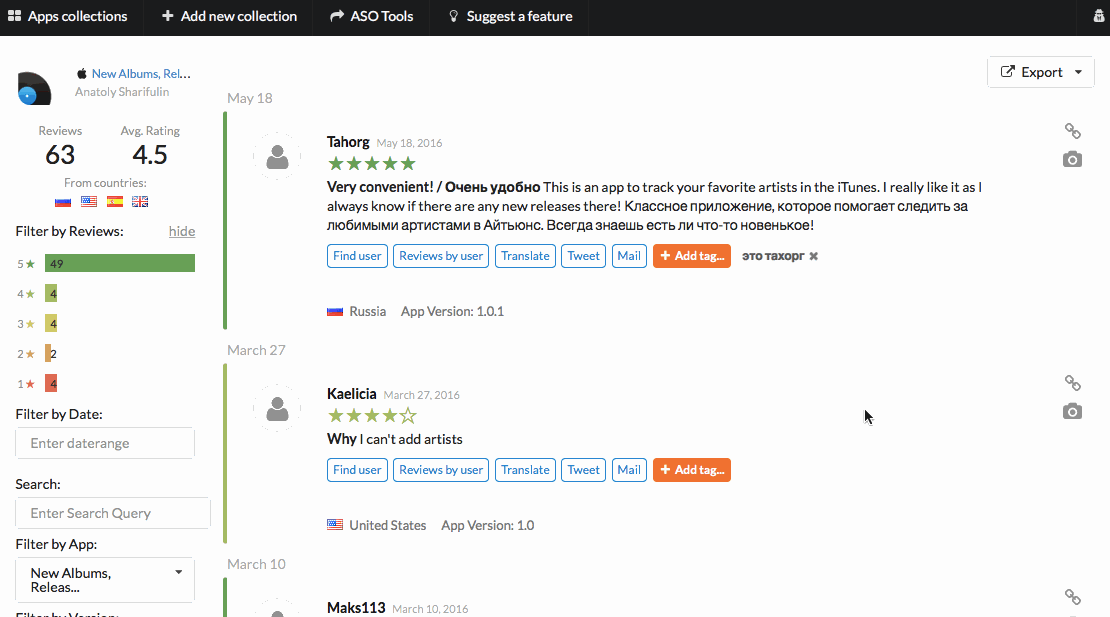The width and height of the screenshot is (1110, 617).
Task: Filter reviews by the 5-star bar
Action: [119, 263]
